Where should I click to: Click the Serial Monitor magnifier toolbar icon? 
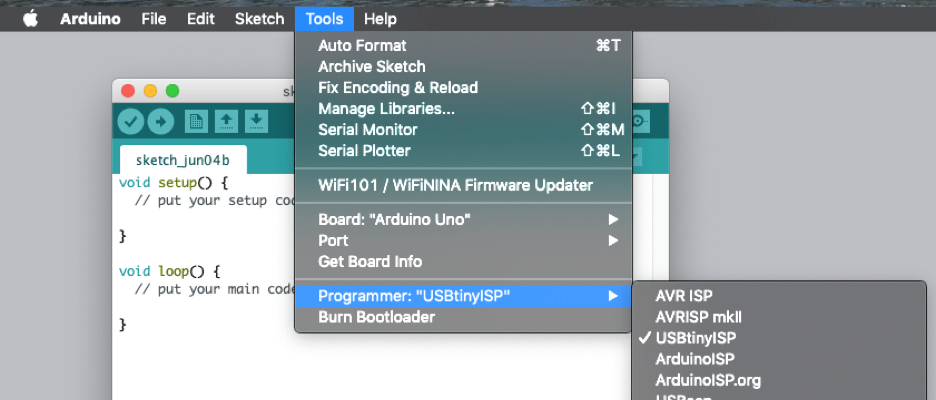(640, 120)
